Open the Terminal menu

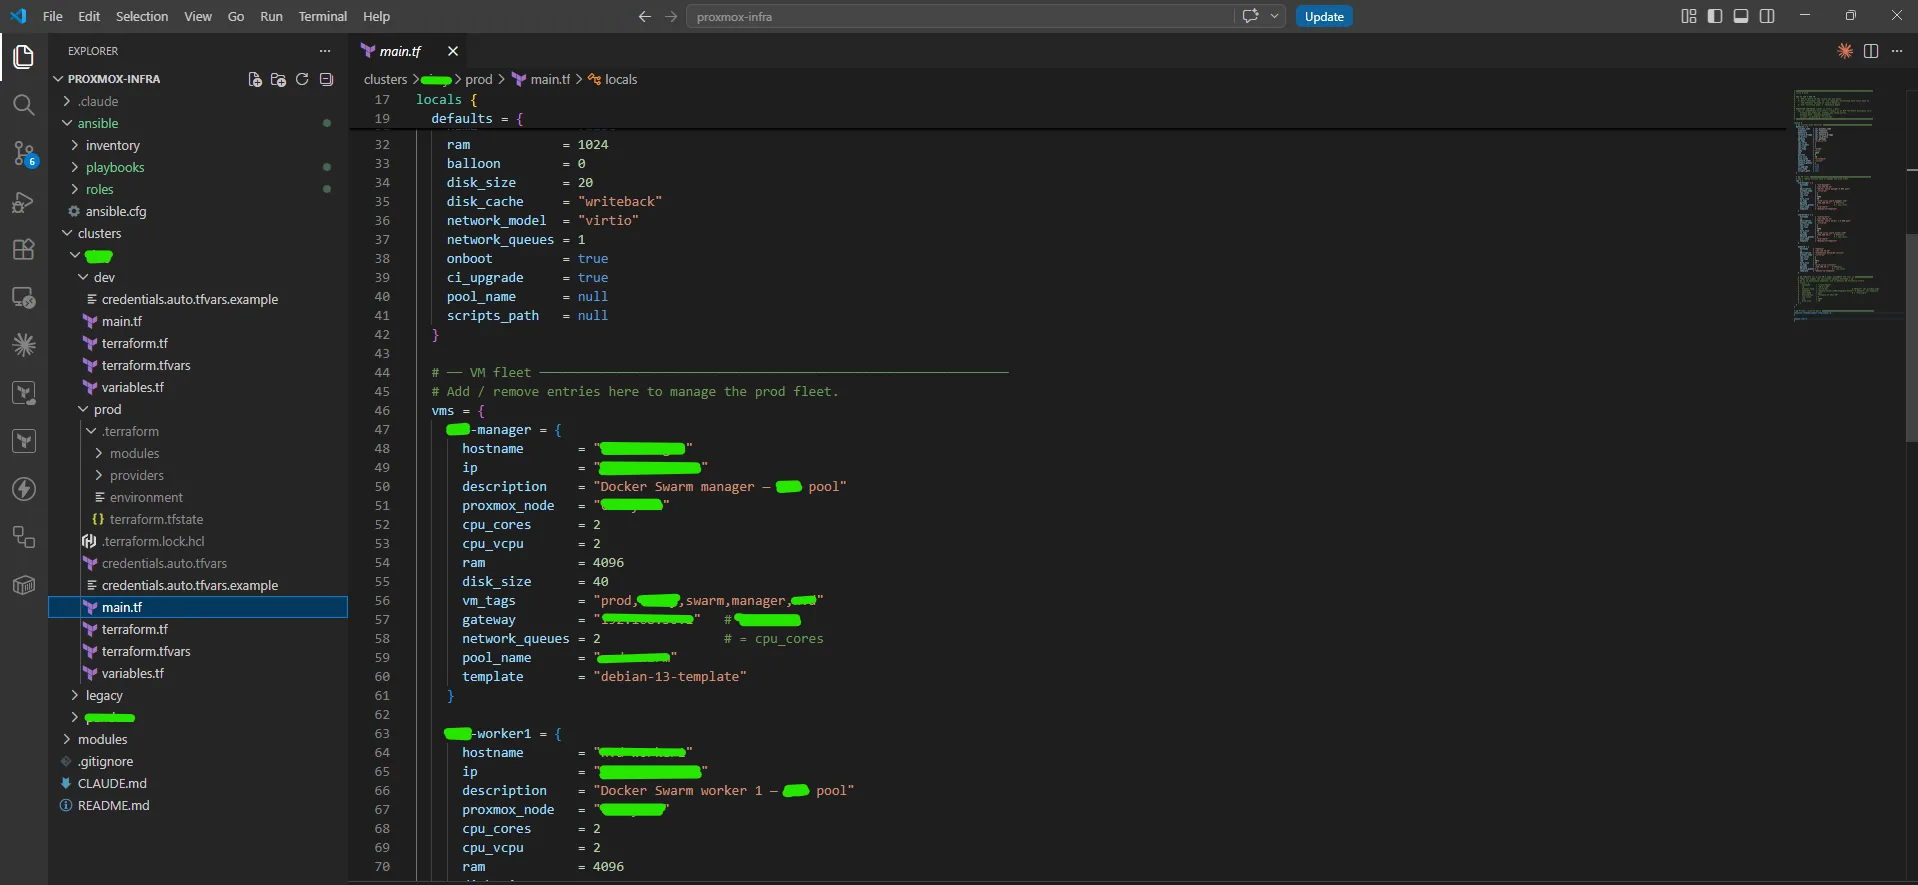(323, 16)
